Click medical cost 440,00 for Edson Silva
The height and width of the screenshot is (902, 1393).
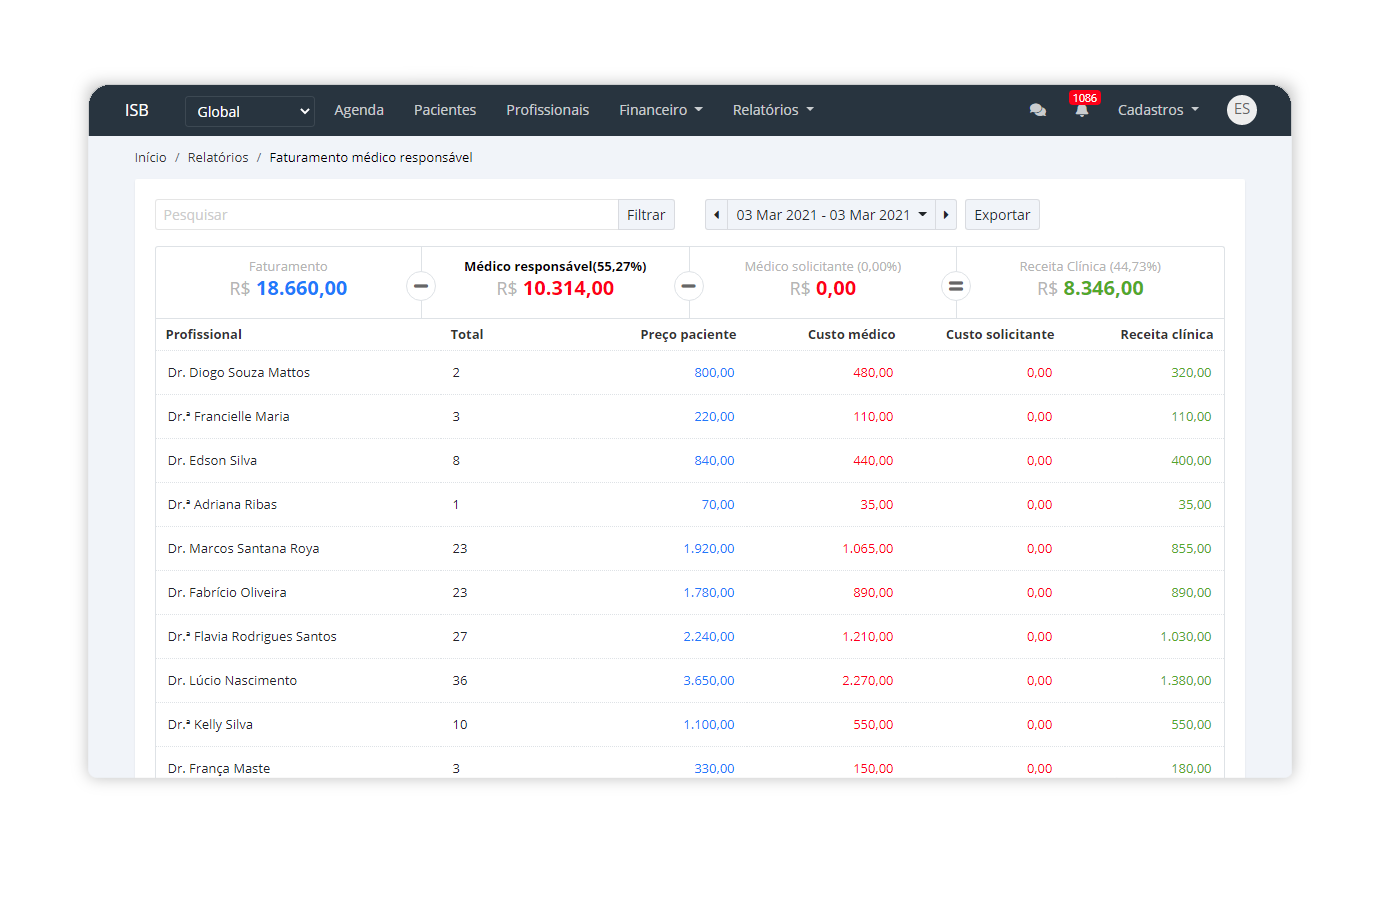[x=873, y=460]
